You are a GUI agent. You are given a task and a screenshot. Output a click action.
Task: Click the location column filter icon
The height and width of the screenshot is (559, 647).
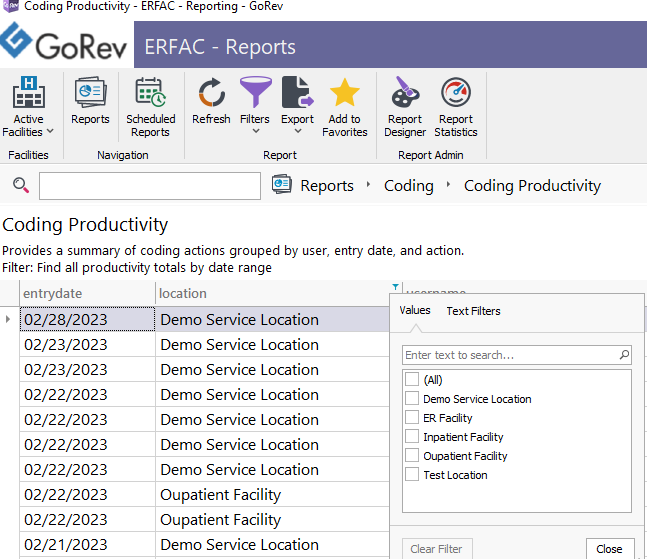click(395, 286)
